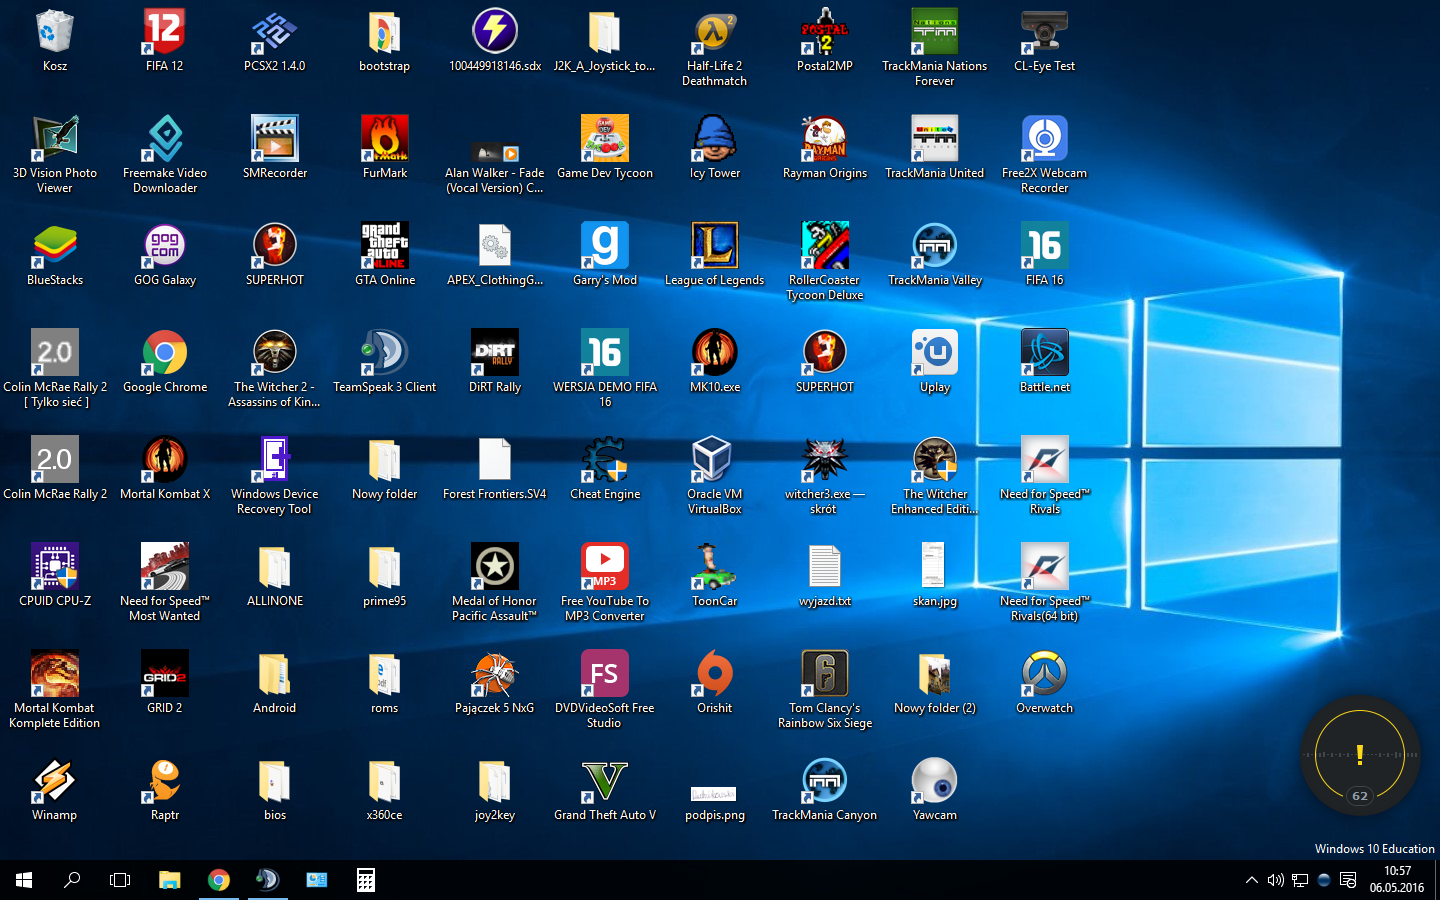1440x900 pixels.
Task: Select GTA Online shortcut
Action: coord(385,246)
